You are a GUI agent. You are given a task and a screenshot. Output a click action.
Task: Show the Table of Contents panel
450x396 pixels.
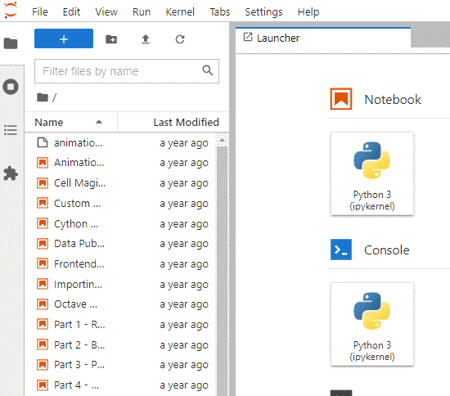[11, 130]
